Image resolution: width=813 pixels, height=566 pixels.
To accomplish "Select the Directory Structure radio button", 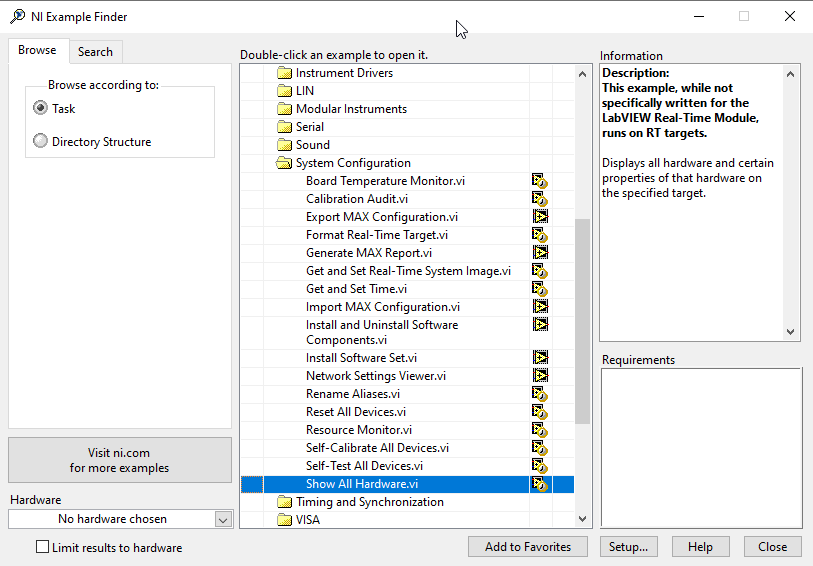I will click(41, 141).
